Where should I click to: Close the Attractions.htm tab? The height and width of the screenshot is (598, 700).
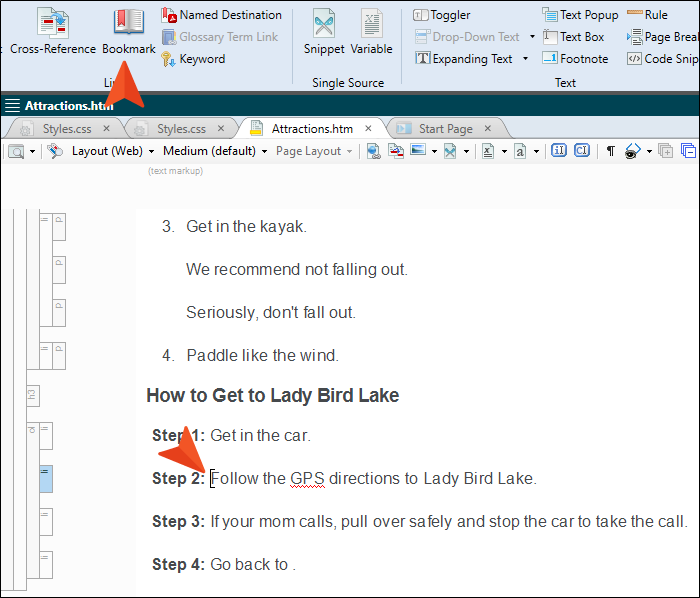point(369,128)
